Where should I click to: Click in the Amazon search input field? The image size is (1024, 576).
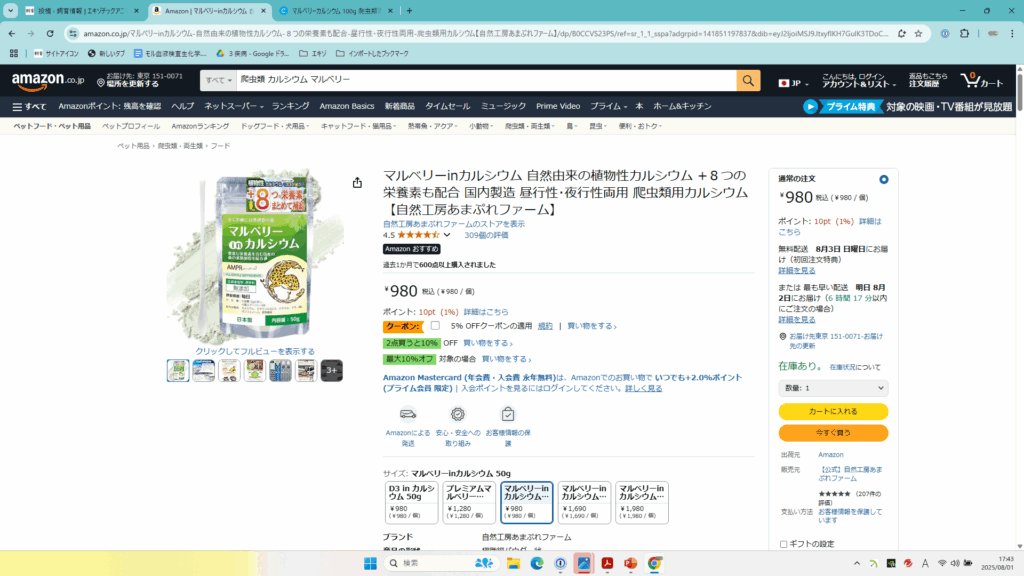click(x=487, y=80)
